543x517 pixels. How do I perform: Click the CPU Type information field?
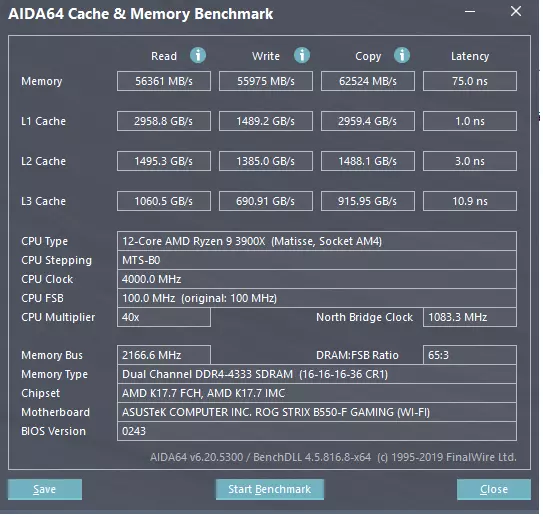point(317,241)
